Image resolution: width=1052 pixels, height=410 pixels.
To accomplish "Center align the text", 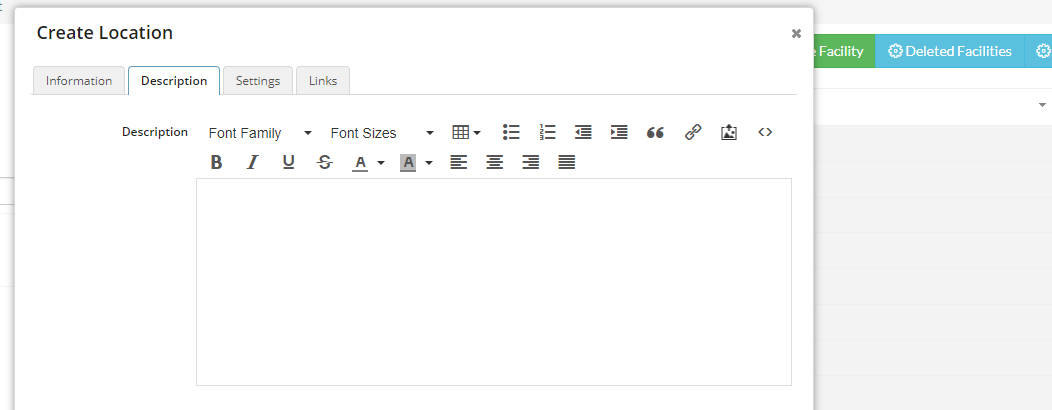I will tap(494, 162).
